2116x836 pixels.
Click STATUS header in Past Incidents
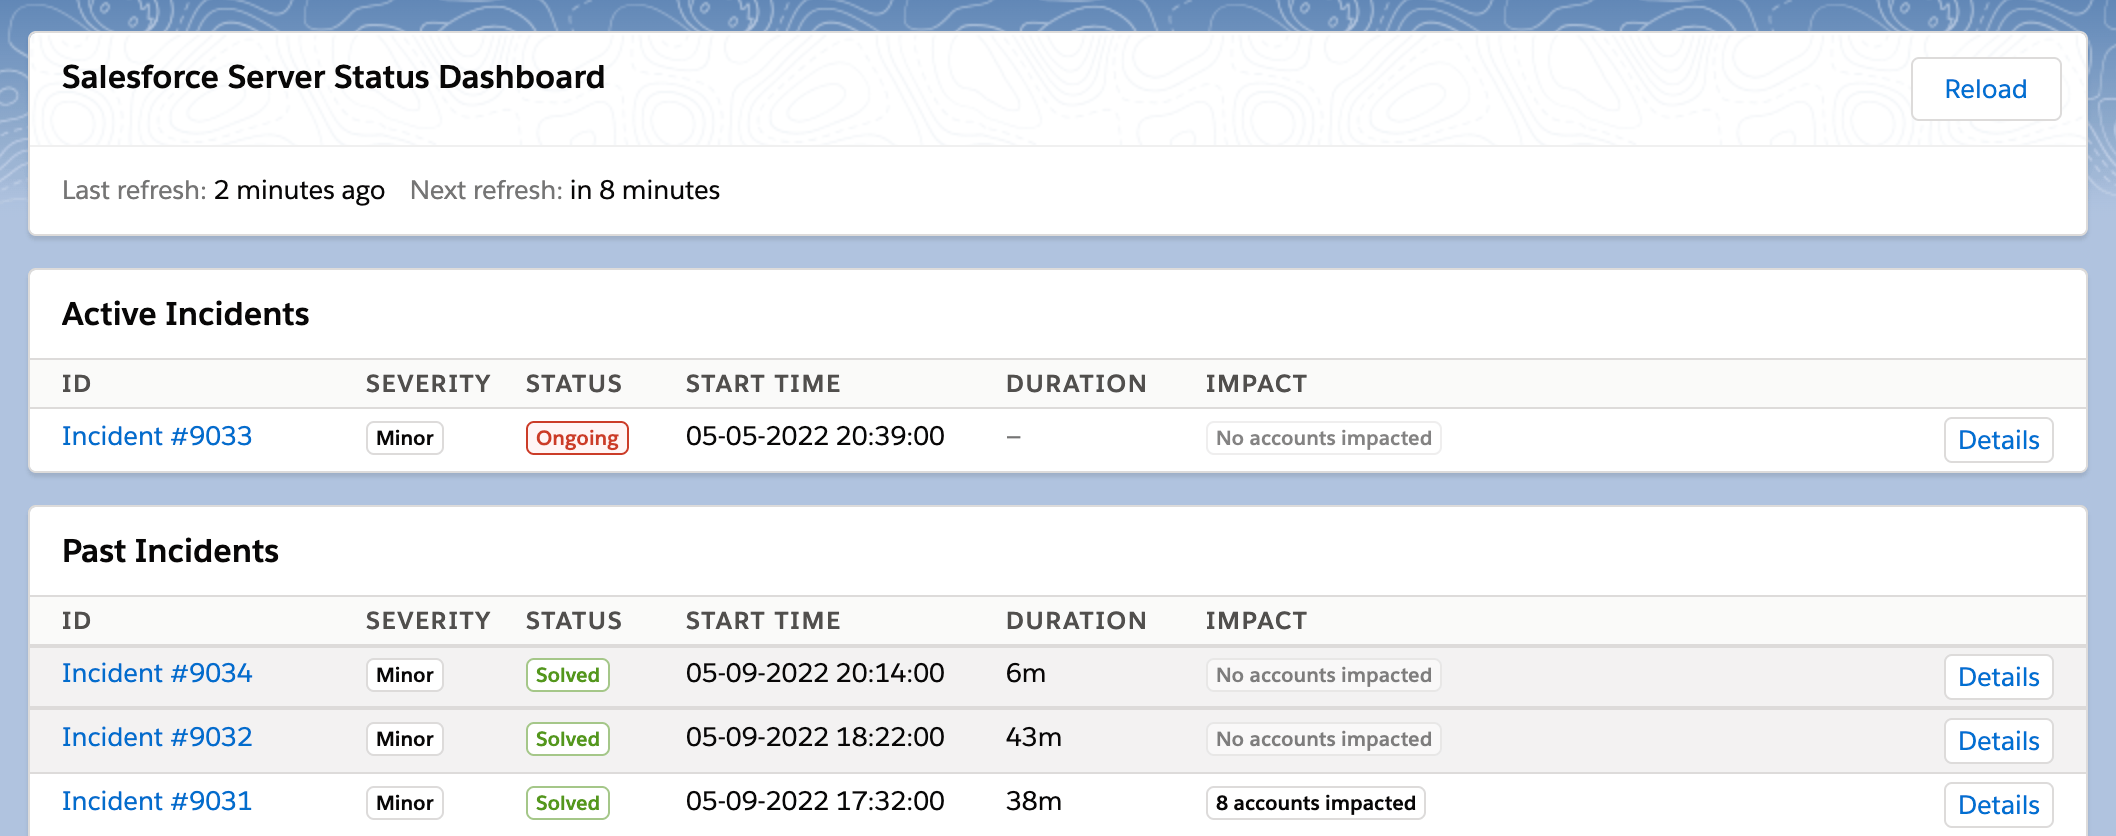574,621
